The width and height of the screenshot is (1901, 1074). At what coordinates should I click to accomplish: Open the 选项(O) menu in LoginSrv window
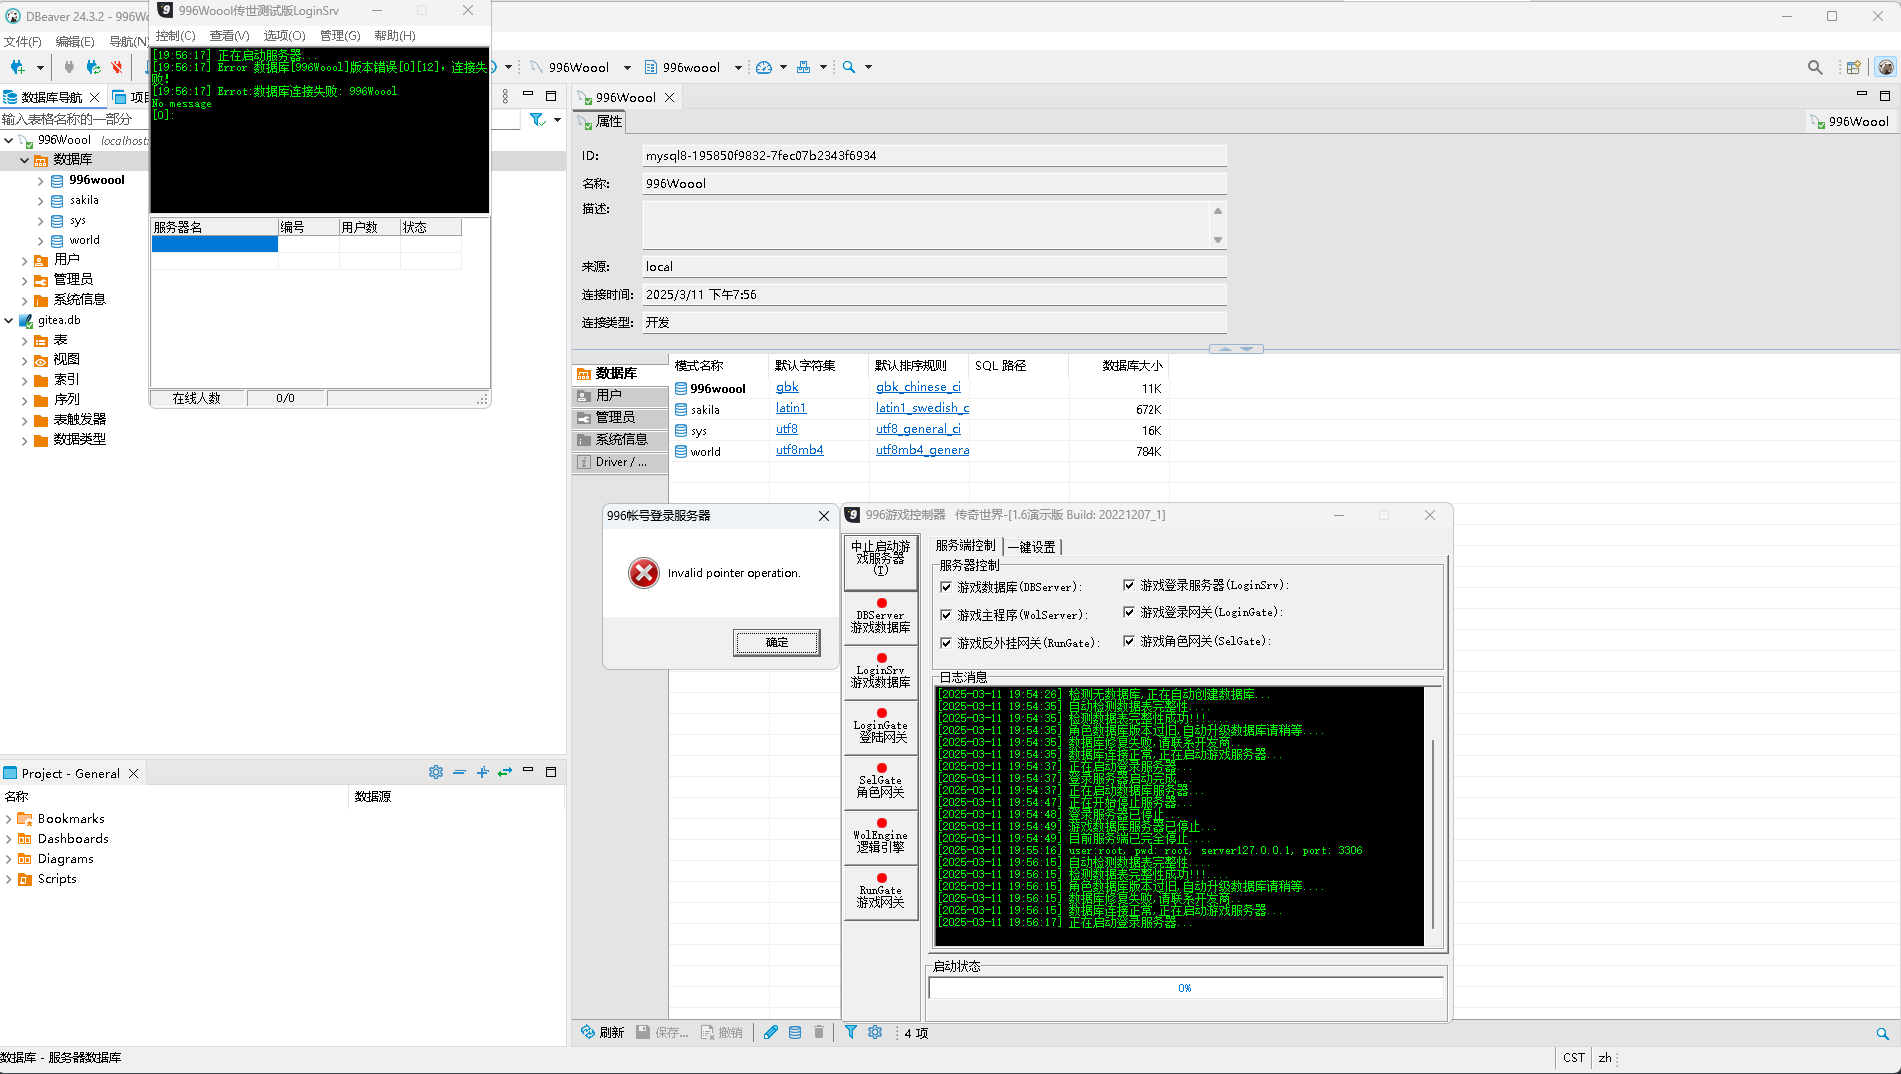click(x=284, y=35)
